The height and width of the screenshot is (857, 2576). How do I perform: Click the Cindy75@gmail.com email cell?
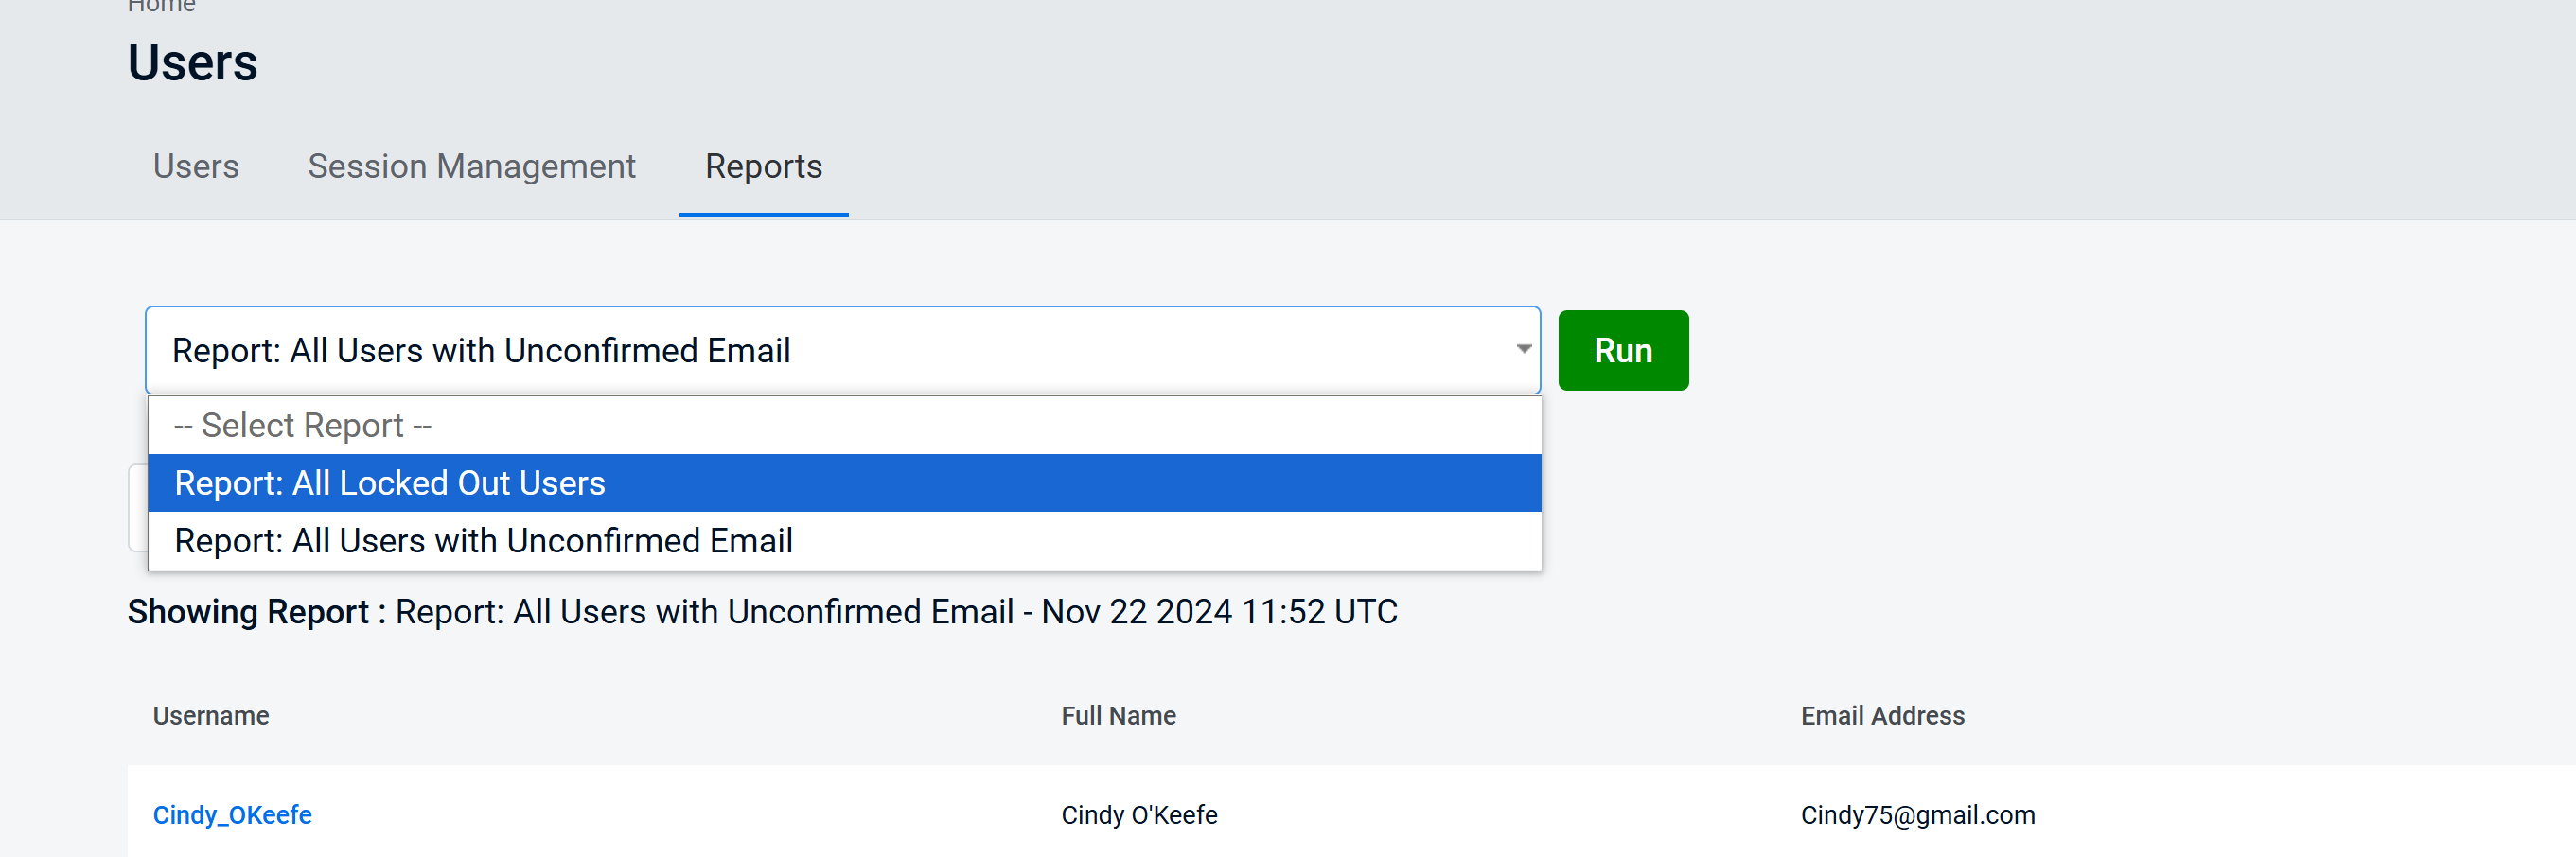click(x=1917, y=815)
